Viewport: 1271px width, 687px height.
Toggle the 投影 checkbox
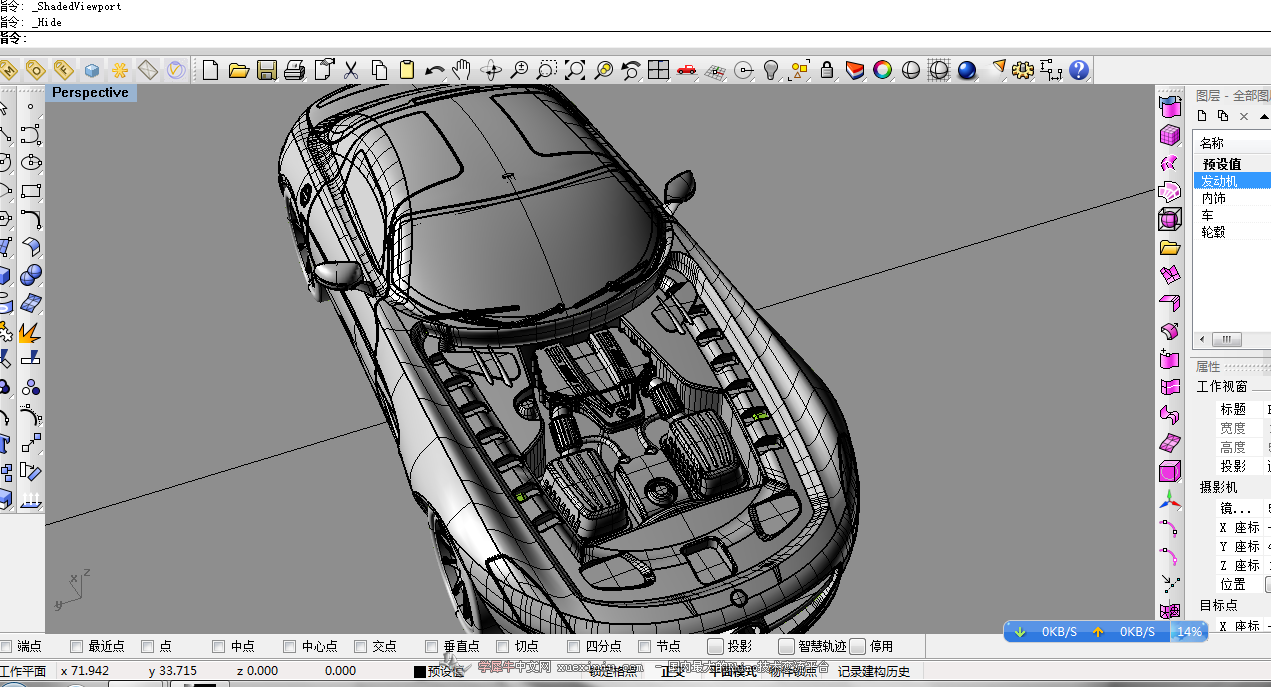[716, 646]
